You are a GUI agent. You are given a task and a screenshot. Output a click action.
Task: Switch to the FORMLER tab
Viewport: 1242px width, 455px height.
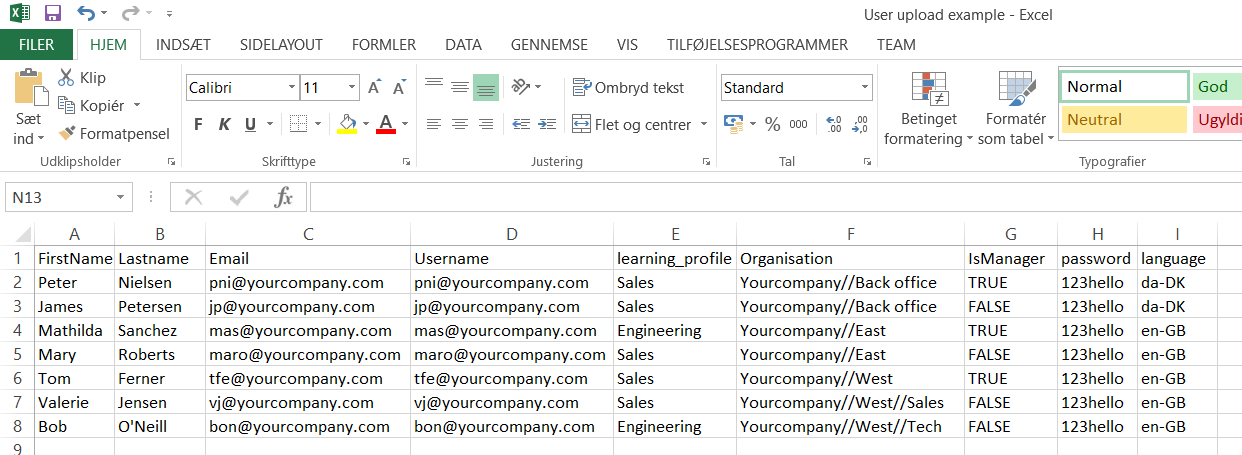[383, 45]
